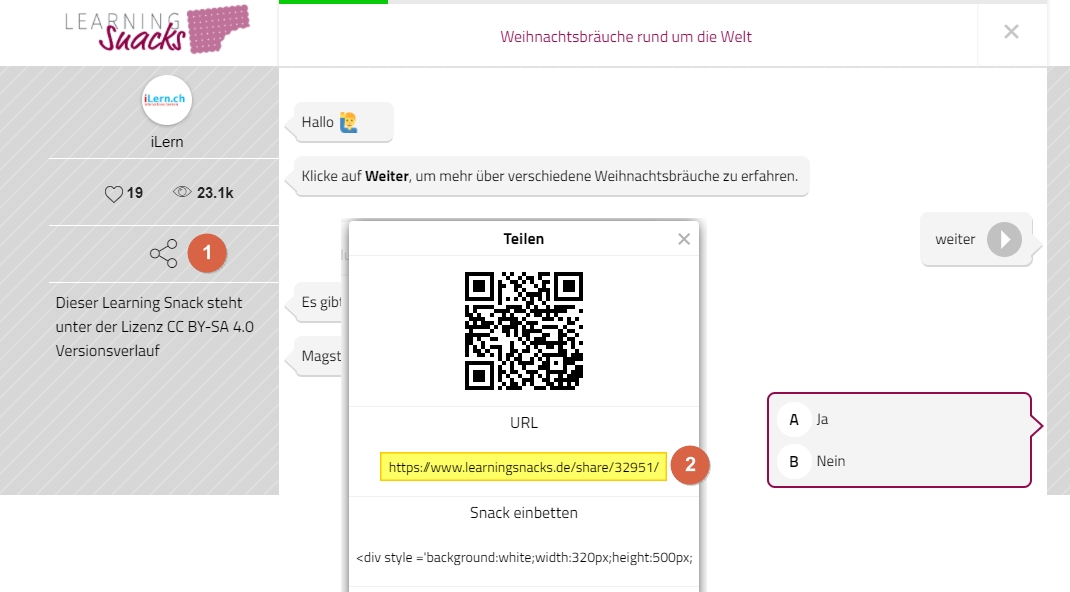Screen dimensions: 1070x592
Task: Open the iLern.ch author avatar
Action: coord(167,100)
